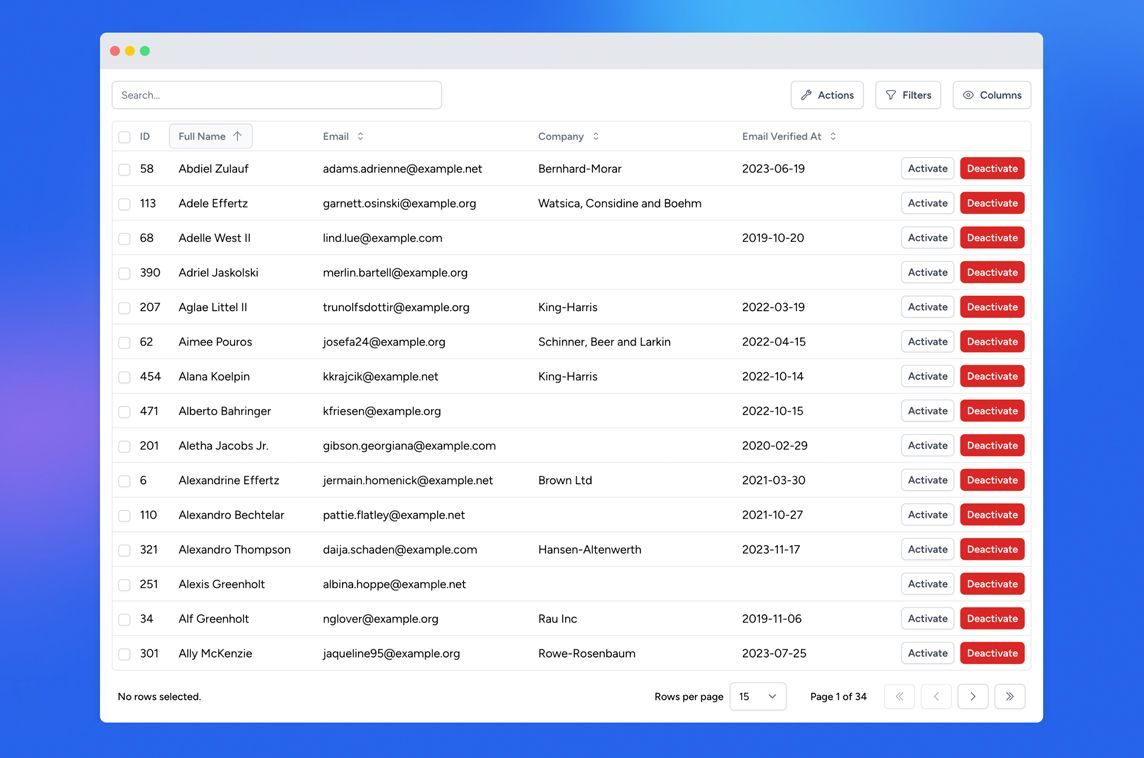Deactivate user Abdiel Zulauf
This screenshot has width=1144, height=758.
click(x=992, y=169)
